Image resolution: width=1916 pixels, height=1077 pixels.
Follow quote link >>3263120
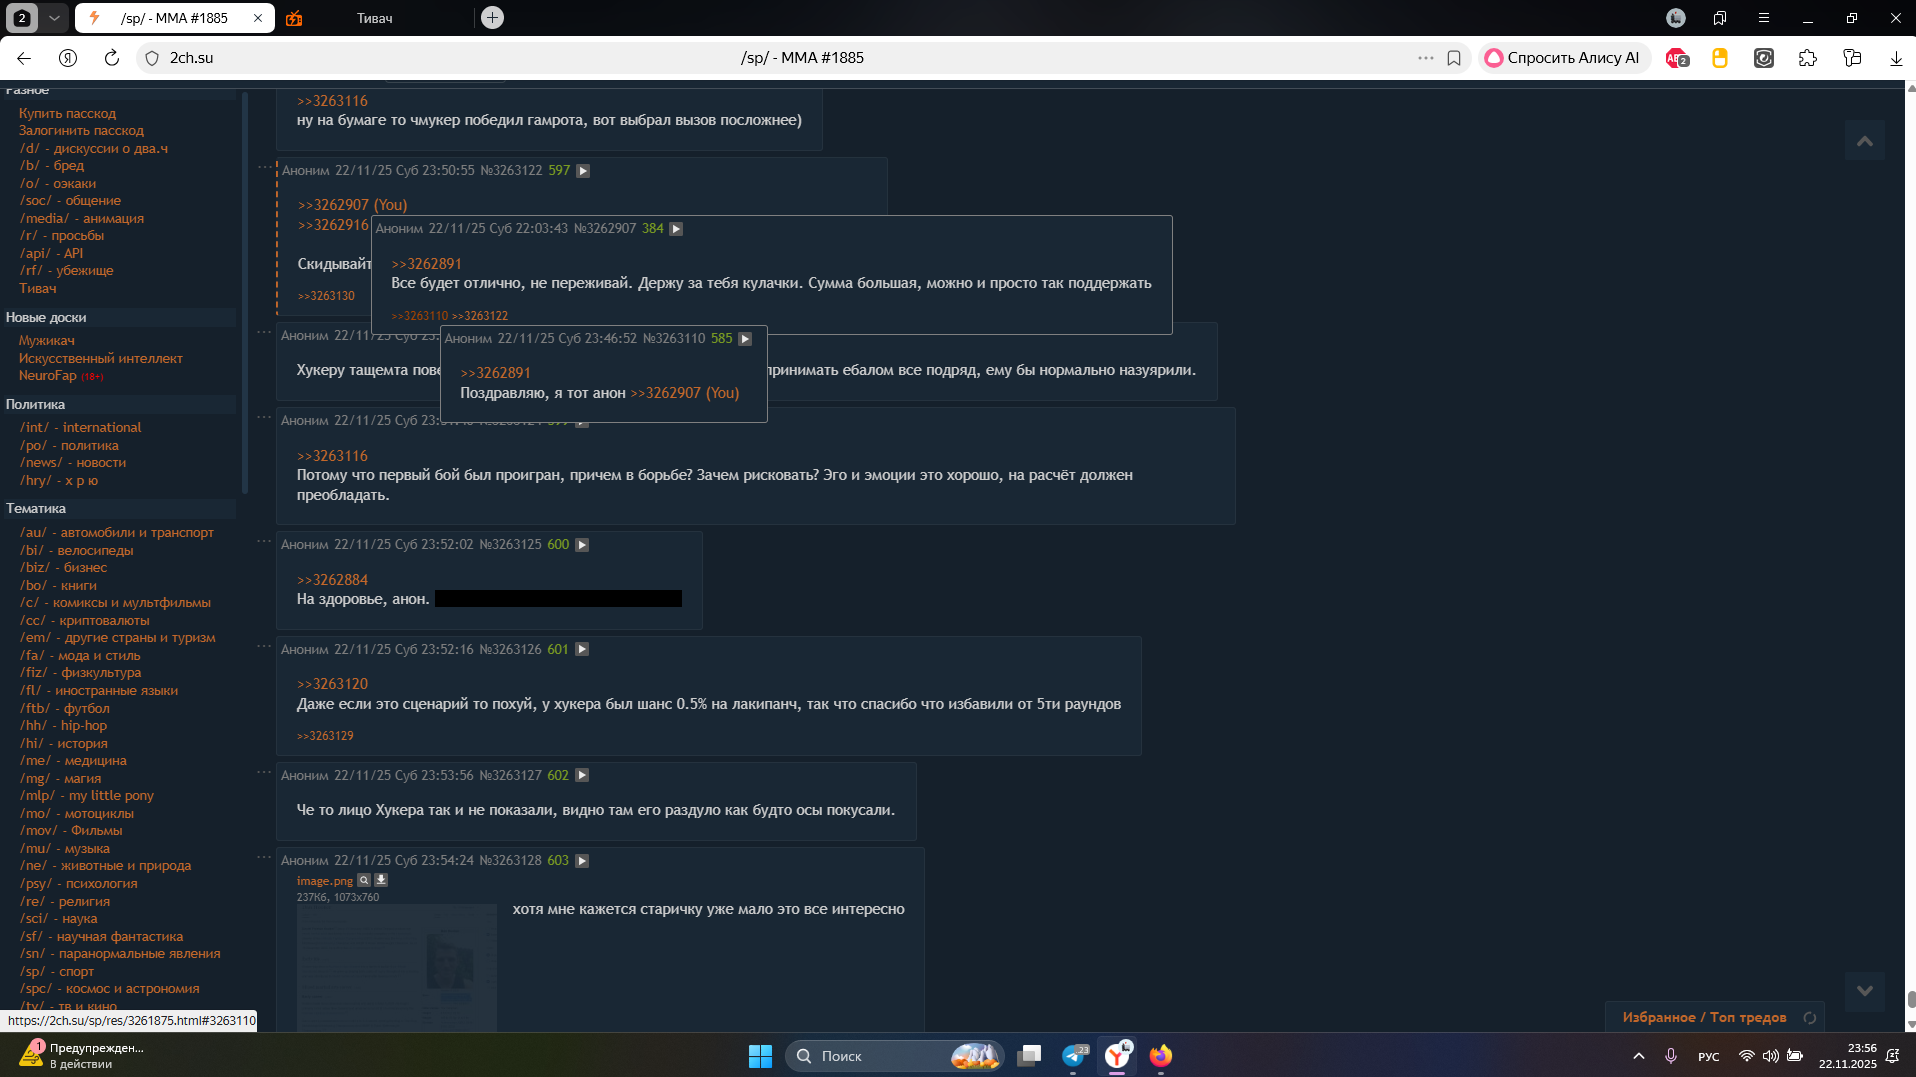click(332, 684)
